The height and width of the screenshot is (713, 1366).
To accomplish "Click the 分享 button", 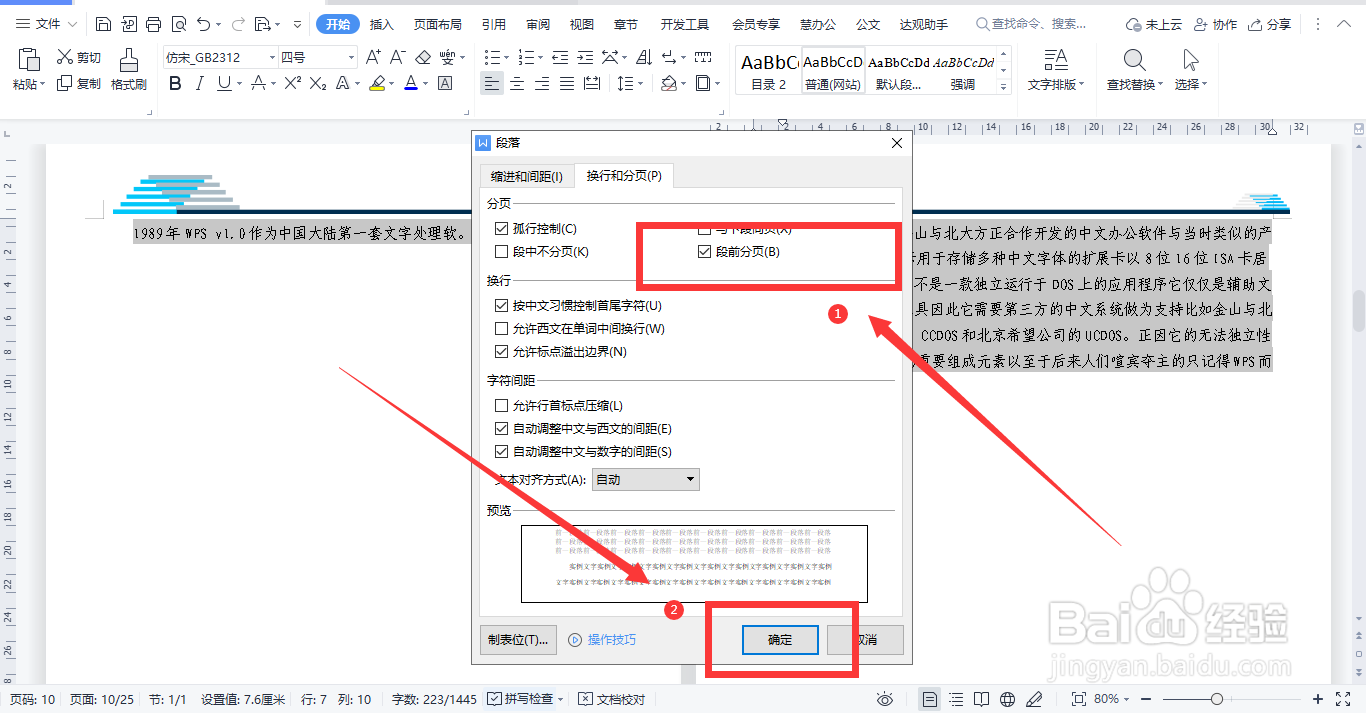I will pos(1270,24).
